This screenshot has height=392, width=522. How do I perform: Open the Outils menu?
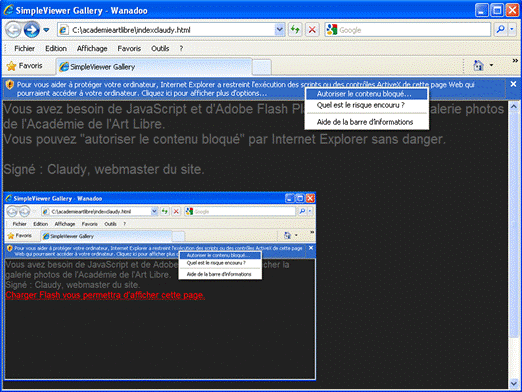(x=160, y=49)
